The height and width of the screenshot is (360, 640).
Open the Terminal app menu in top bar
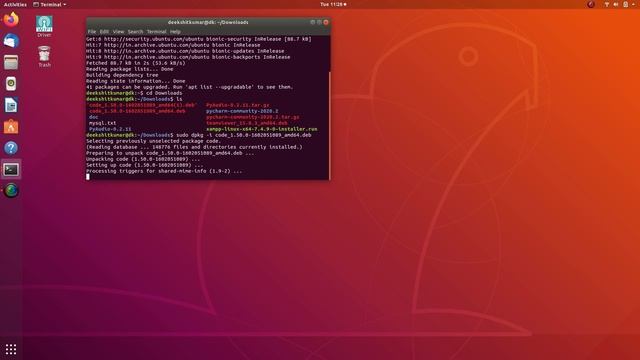pyautogui.click(x=49, y=4)
